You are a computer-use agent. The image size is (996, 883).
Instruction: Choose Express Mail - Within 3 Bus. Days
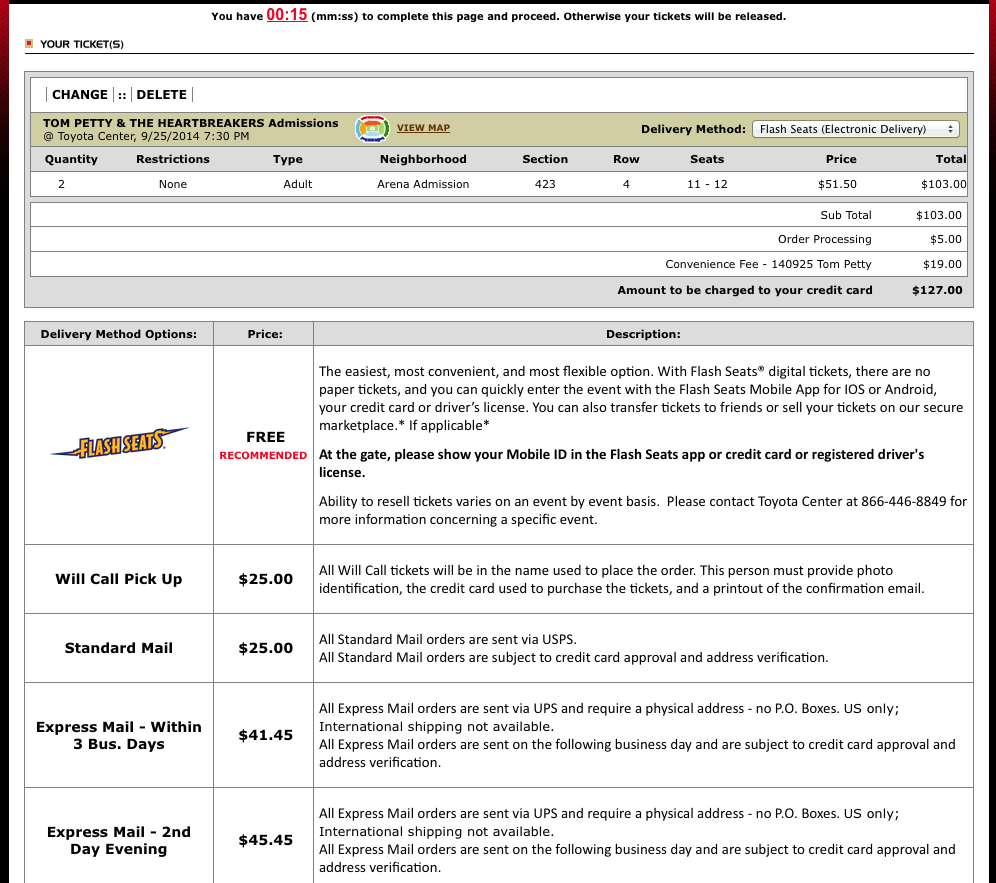coord(119,735)
